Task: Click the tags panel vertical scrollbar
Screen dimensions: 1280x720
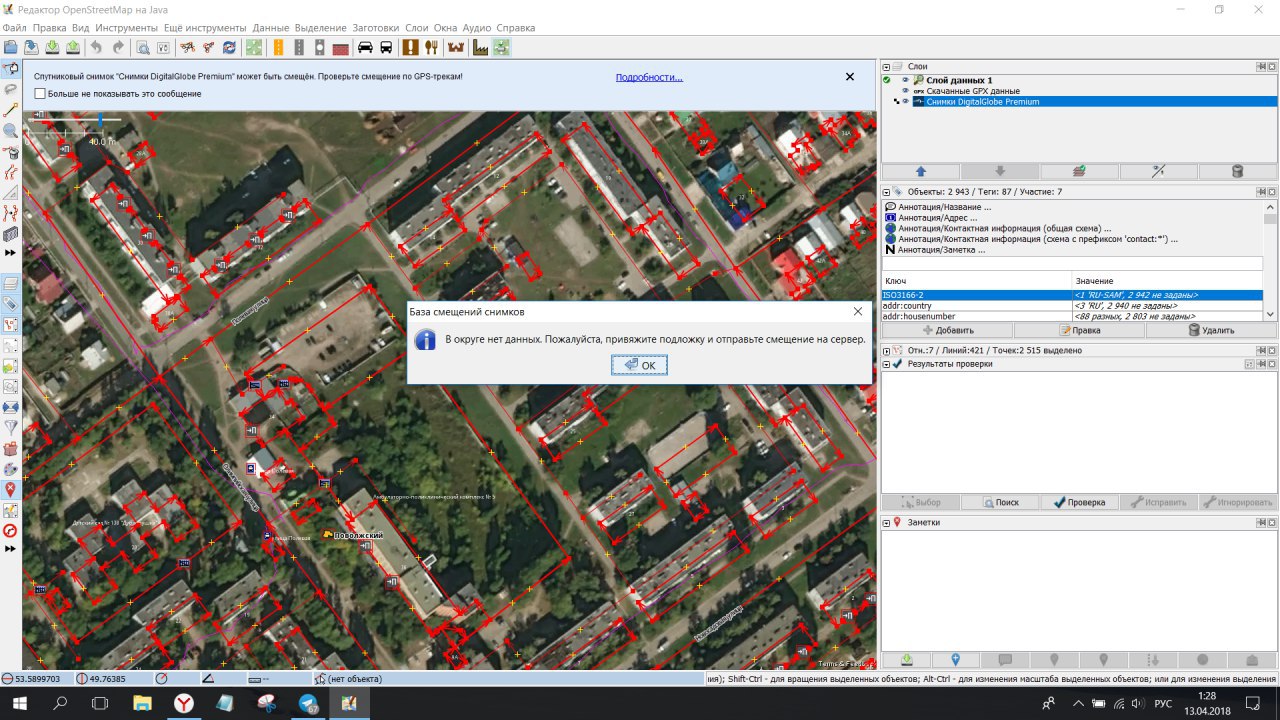Action: click(1271, 261)
